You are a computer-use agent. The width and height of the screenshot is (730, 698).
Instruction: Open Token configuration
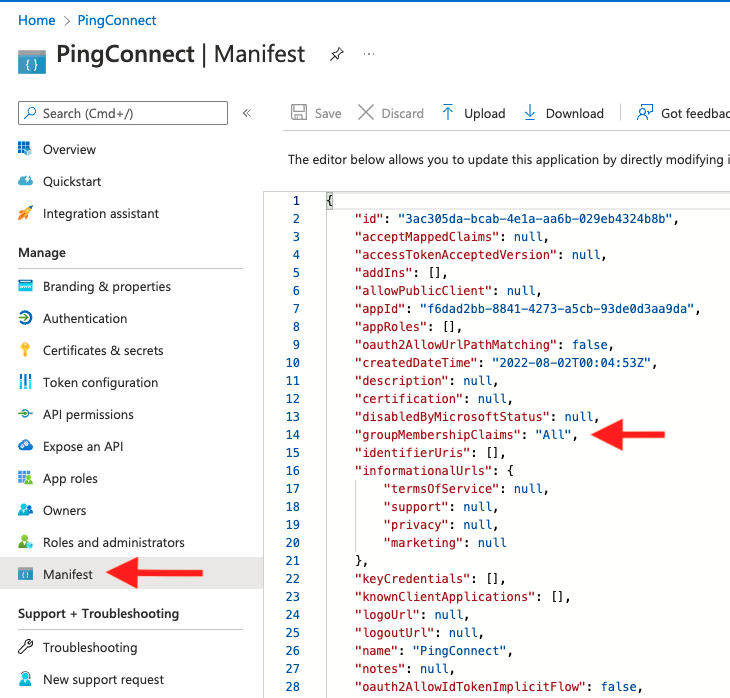click(100, 383)
